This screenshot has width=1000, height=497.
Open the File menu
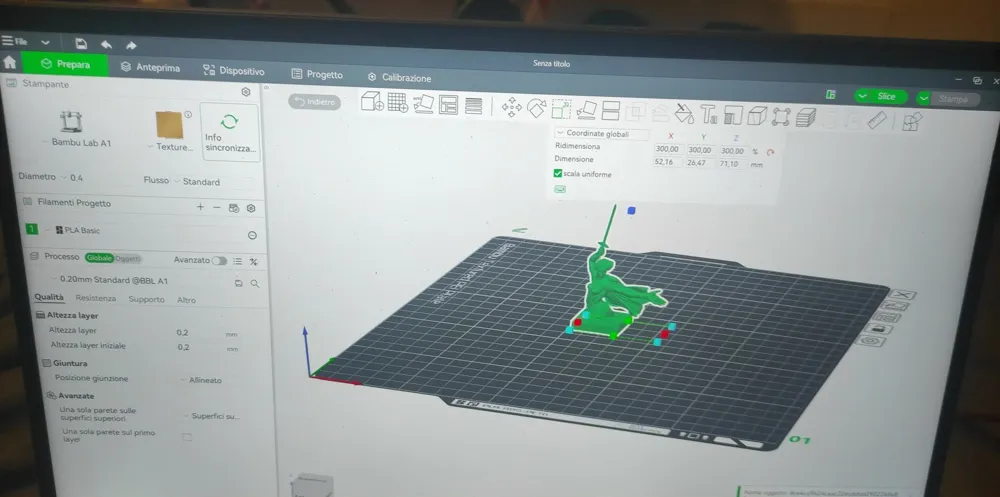[15, 41]
